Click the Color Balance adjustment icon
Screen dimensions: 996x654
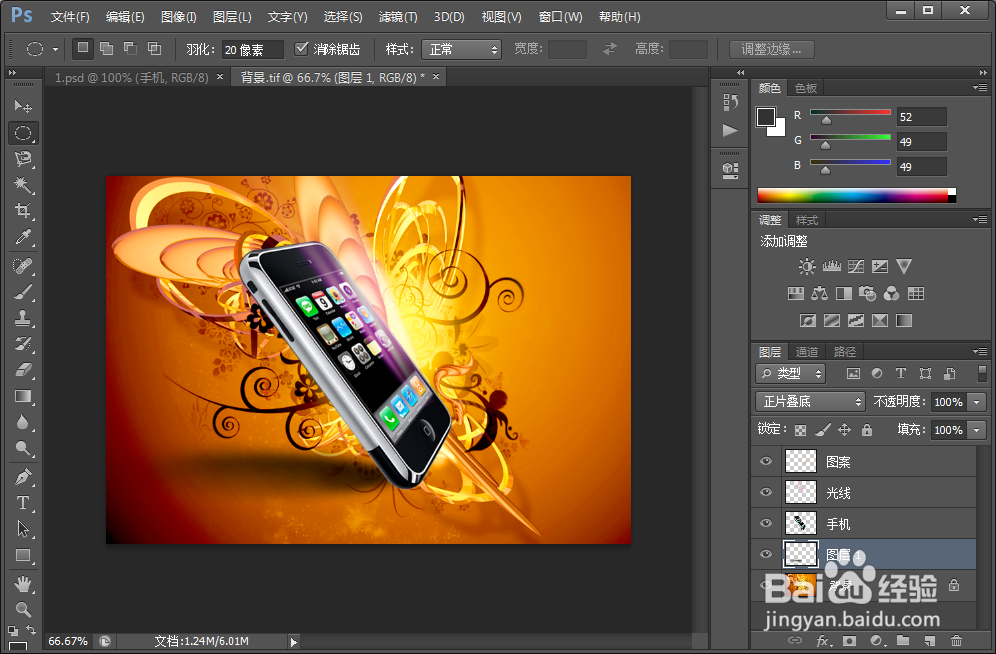click(819, 293)
